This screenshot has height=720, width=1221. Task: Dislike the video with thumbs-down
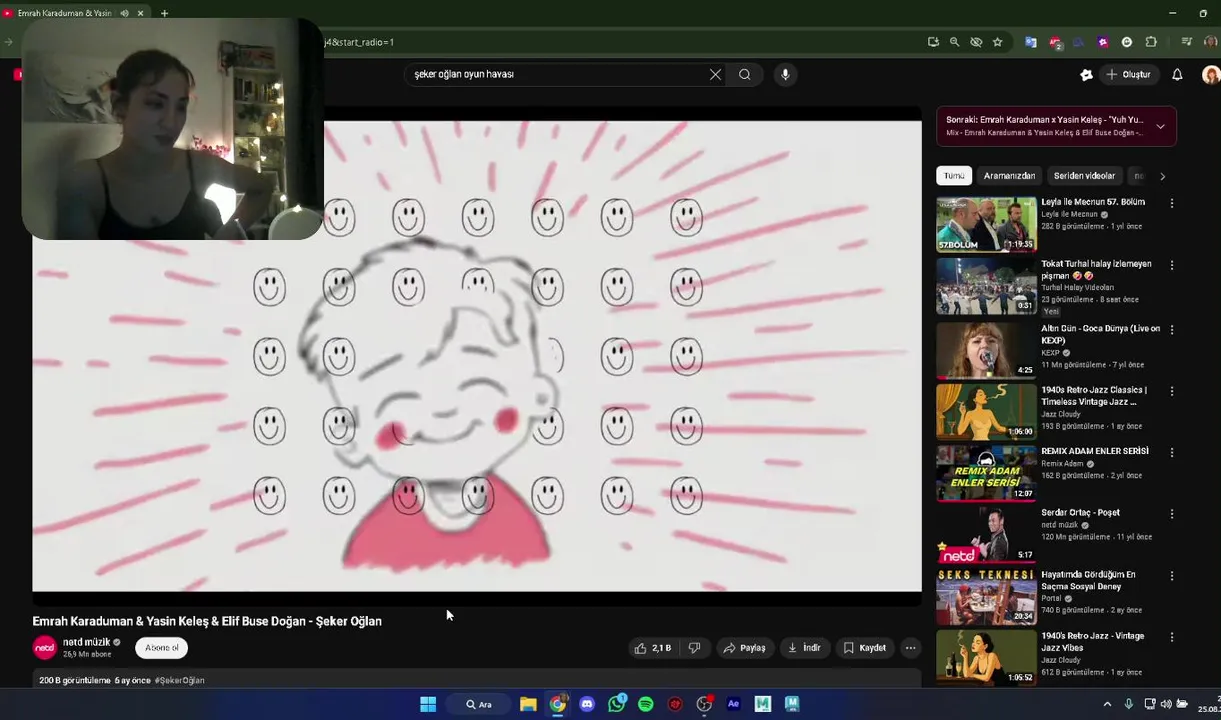[x=694, y=648]
